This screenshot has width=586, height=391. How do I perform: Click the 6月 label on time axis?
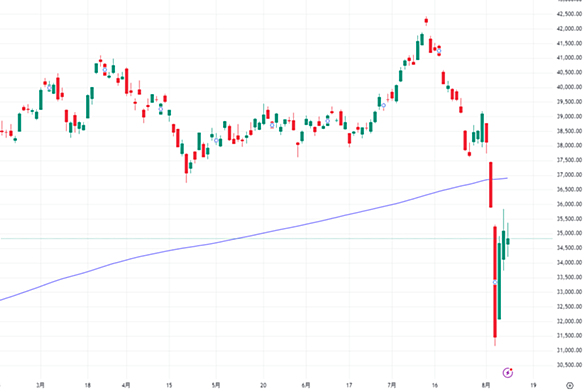coord(306,385)
